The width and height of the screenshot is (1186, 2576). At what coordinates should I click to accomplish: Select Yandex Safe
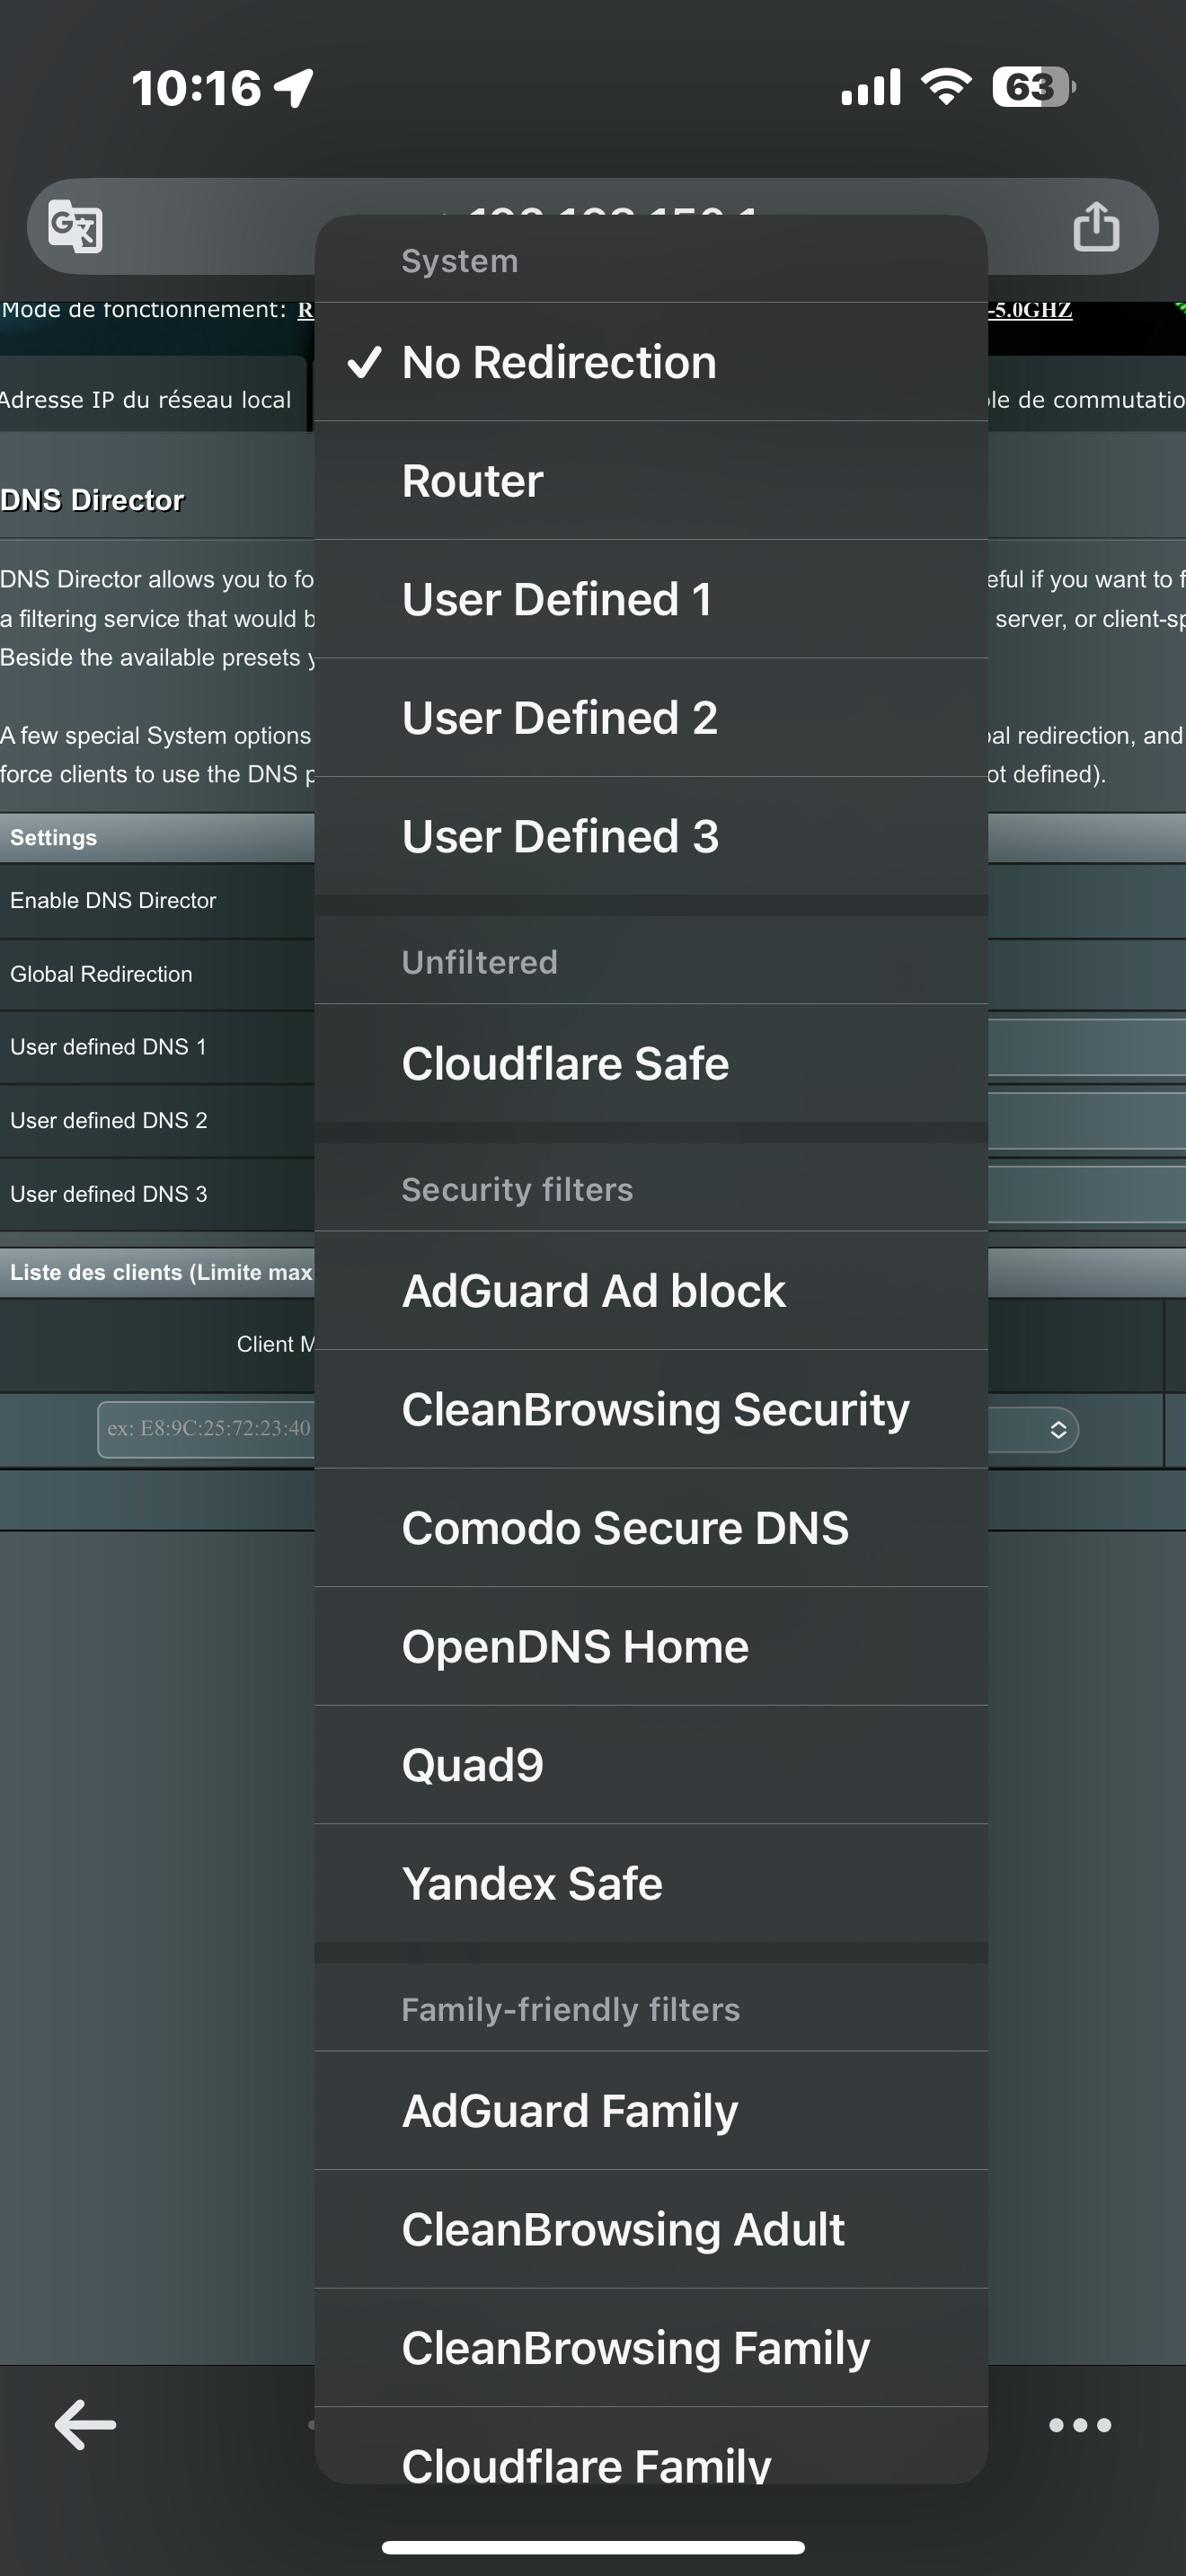coord(651,1883)
